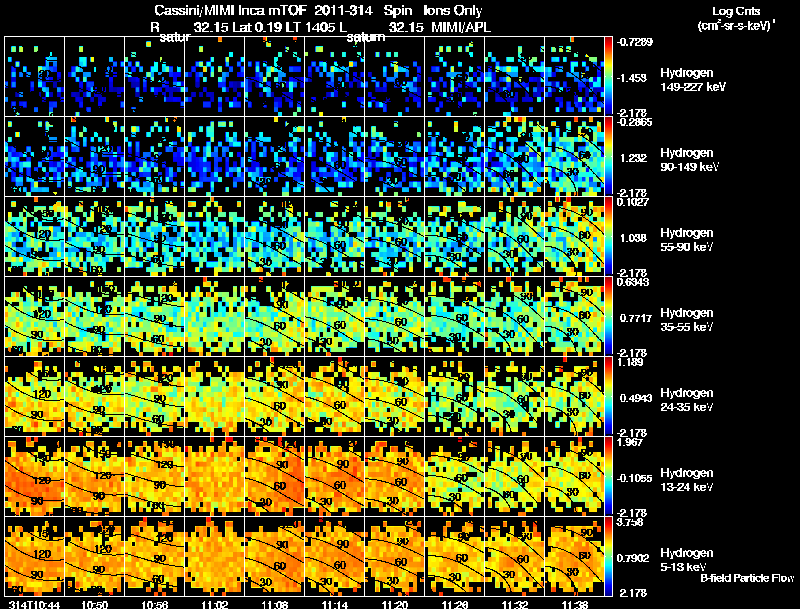The height and width of the screenshot is (609, 800).
Task: Click the Hydrogen 24-35 keV label
Action: coord(687,400)
